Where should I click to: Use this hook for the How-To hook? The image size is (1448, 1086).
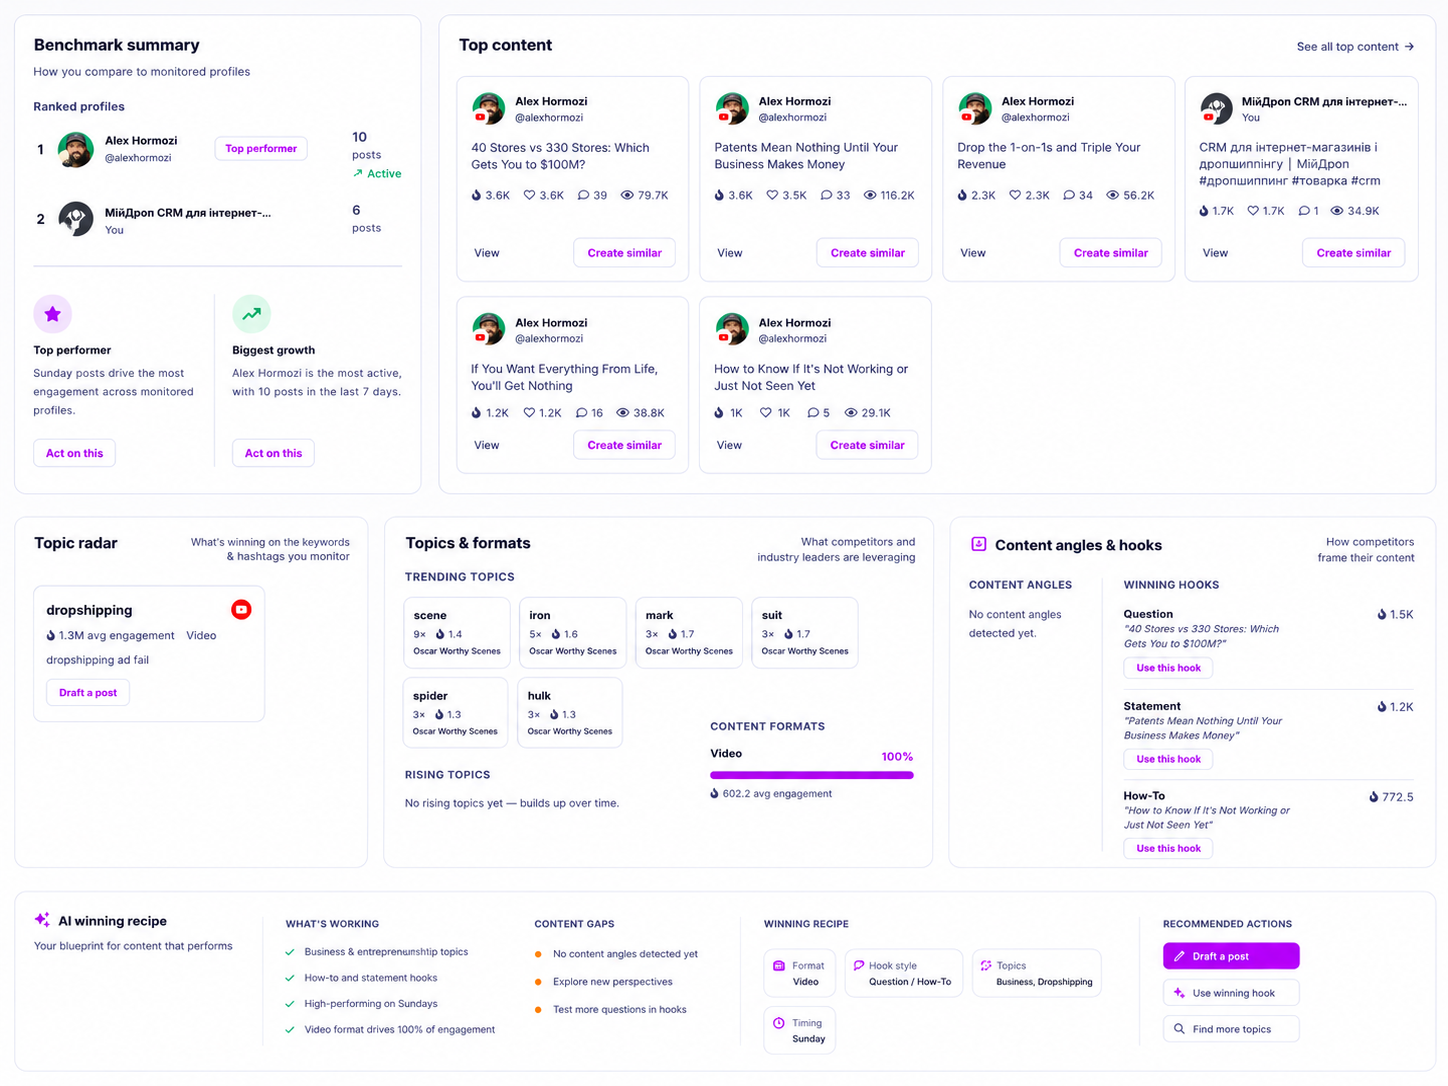pyautogui.click(x=1168, y=848)
